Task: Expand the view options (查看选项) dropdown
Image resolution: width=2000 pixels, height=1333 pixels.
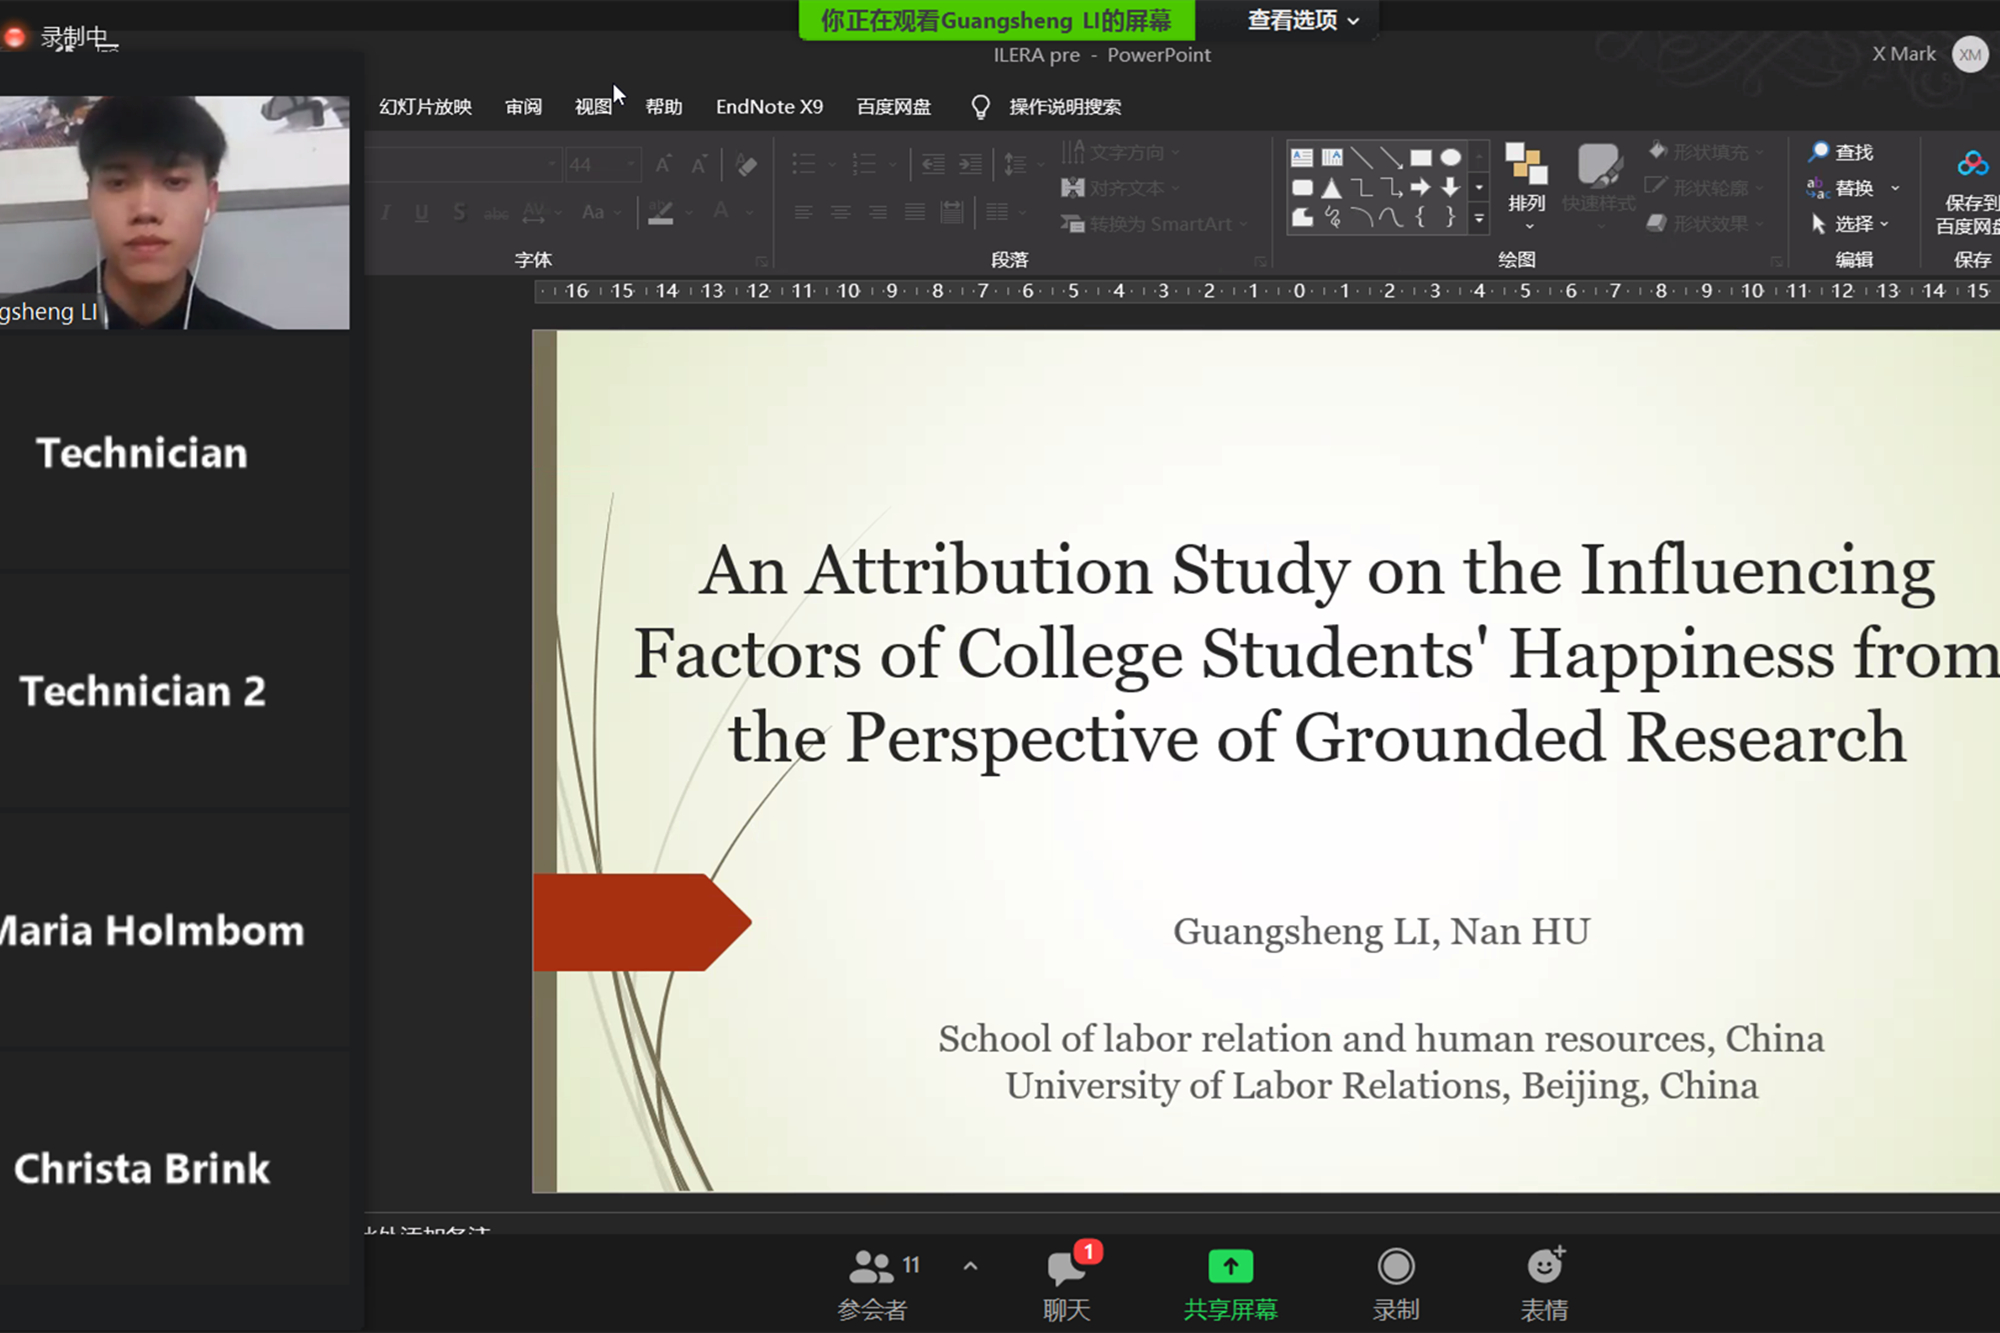Action: point(1302,20)
